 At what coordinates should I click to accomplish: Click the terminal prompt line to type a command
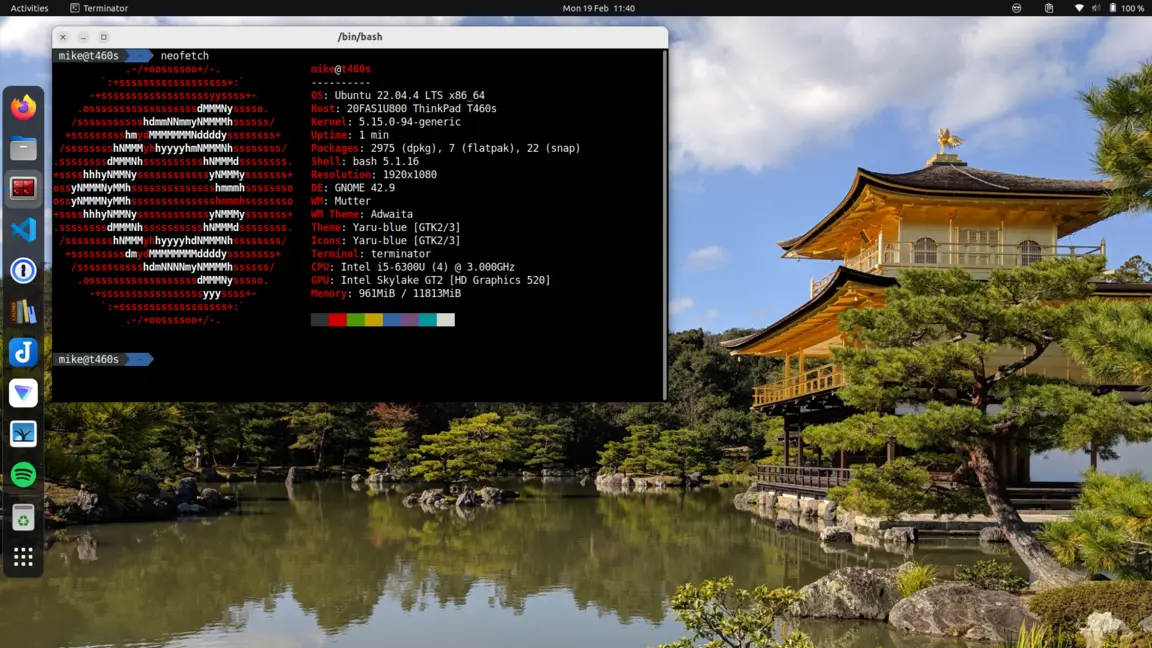[200, 358]
